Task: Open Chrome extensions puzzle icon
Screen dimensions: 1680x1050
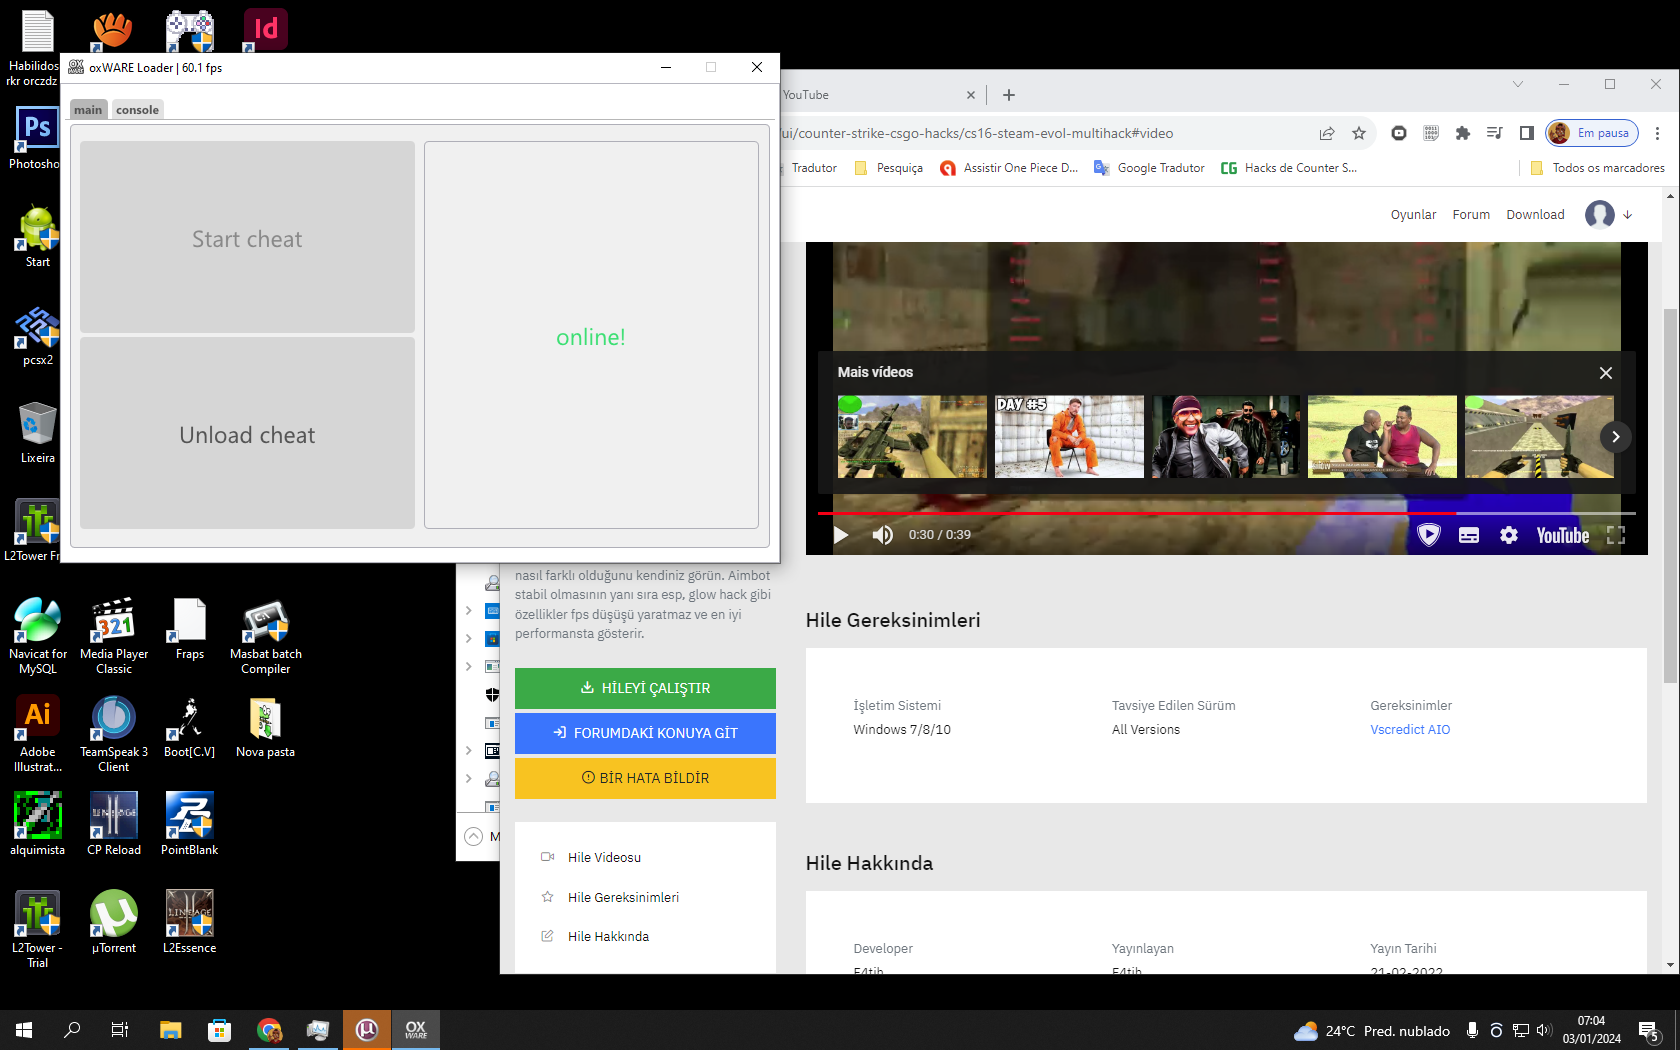Action: point(1463,133)
